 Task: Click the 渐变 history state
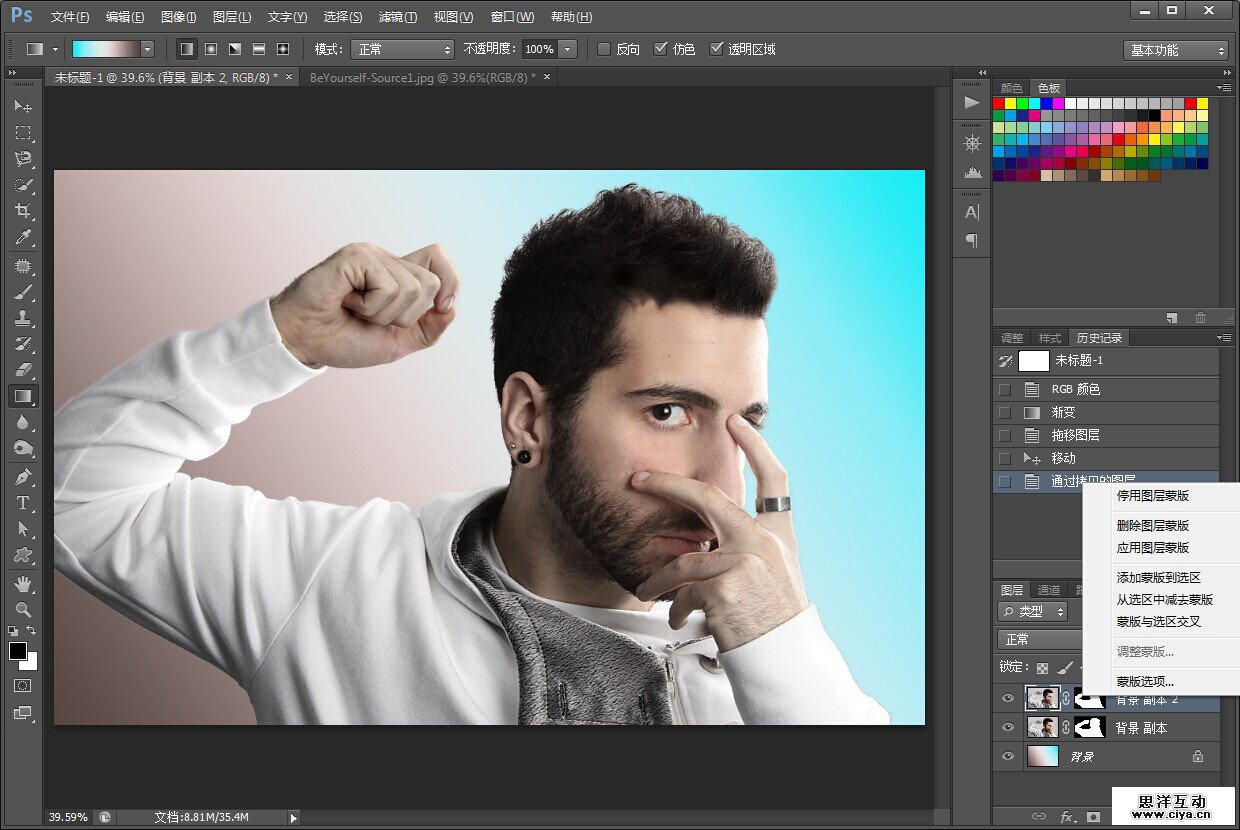tap(1063, 412)
